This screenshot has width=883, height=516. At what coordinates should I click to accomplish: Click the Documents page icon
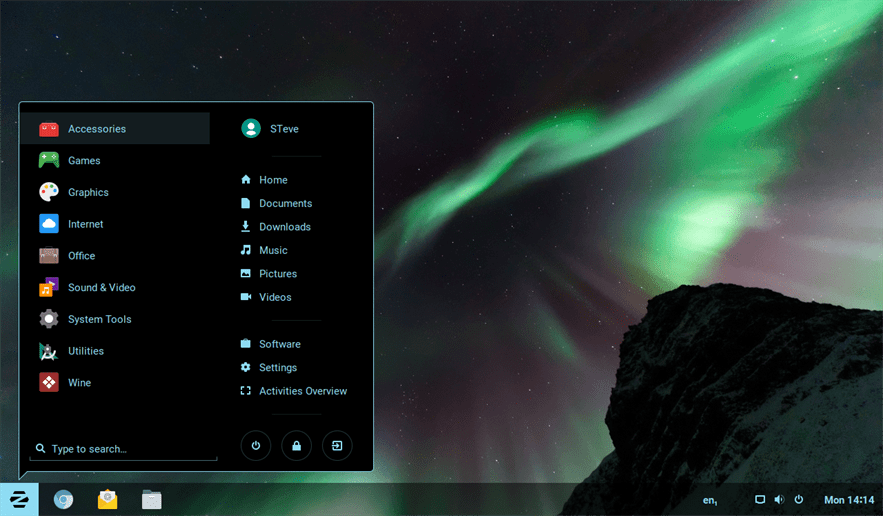coord(246,203)
